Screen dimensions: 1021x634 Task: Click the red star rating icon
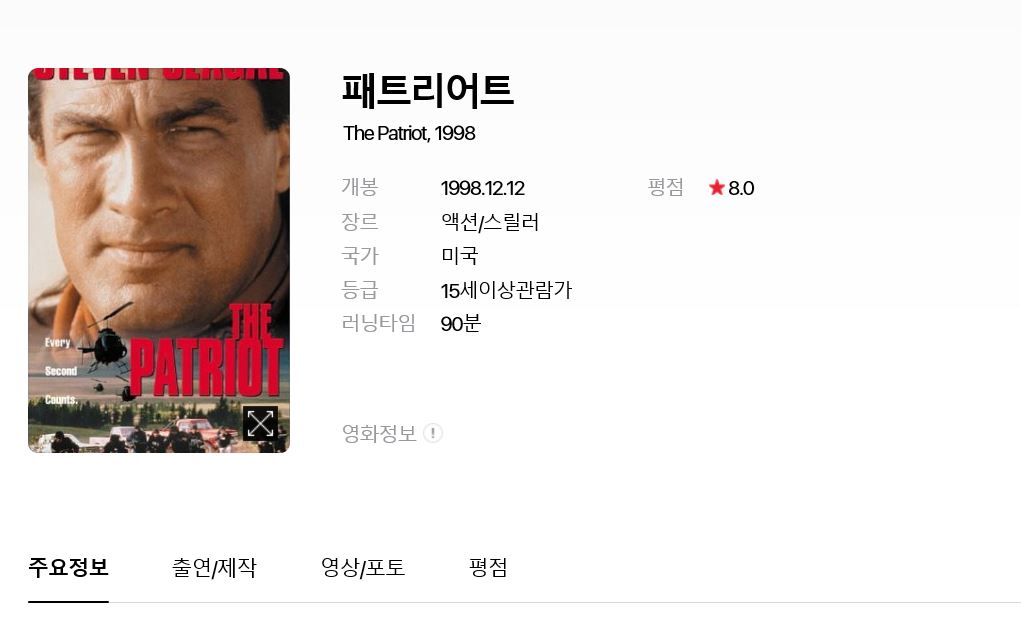716,187
